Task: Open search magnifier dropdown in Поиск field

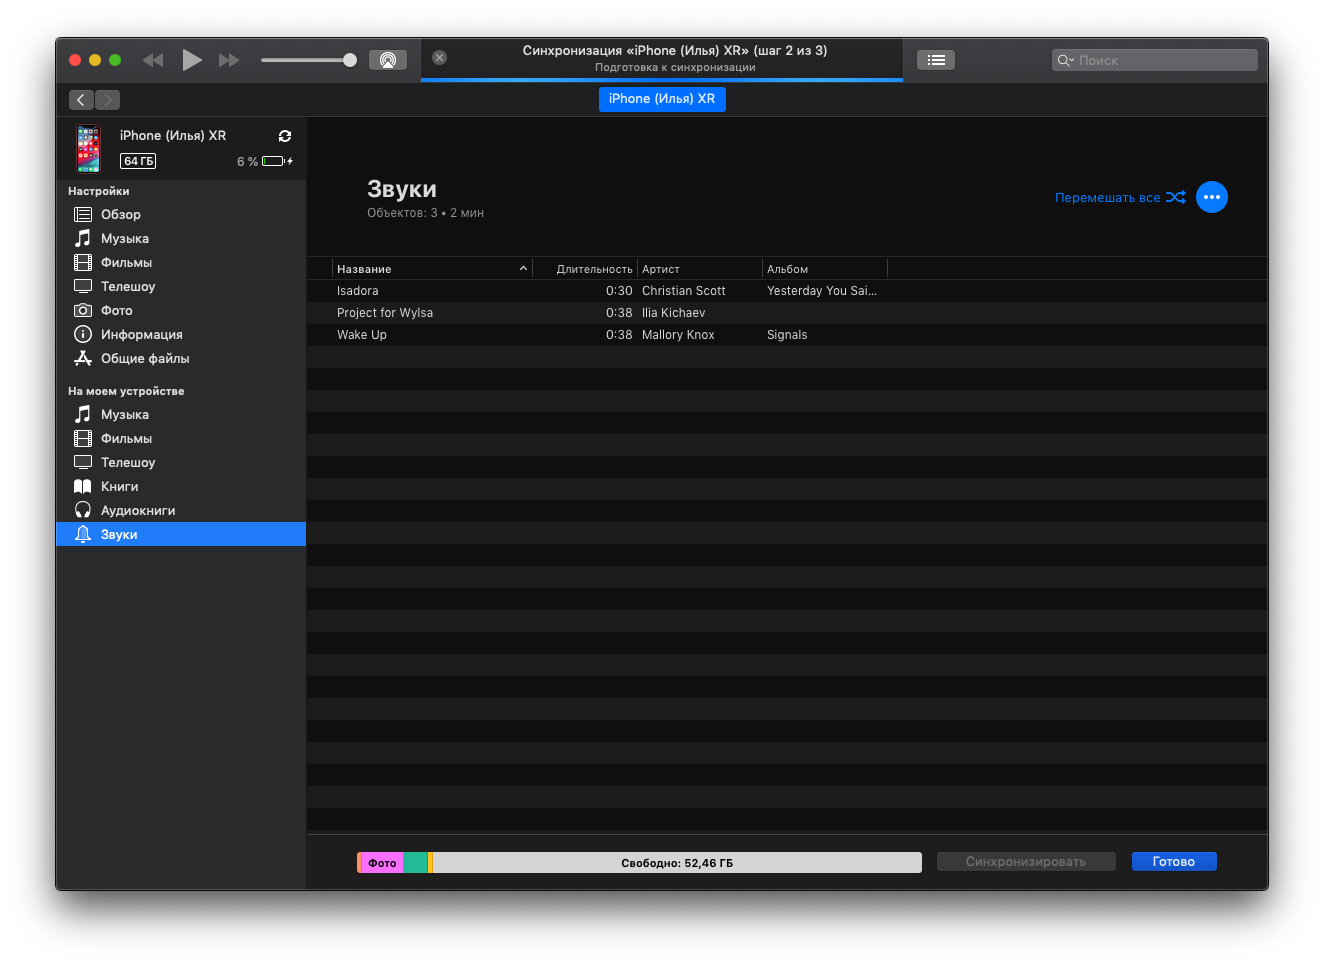Action: [x=1066, y=60]
